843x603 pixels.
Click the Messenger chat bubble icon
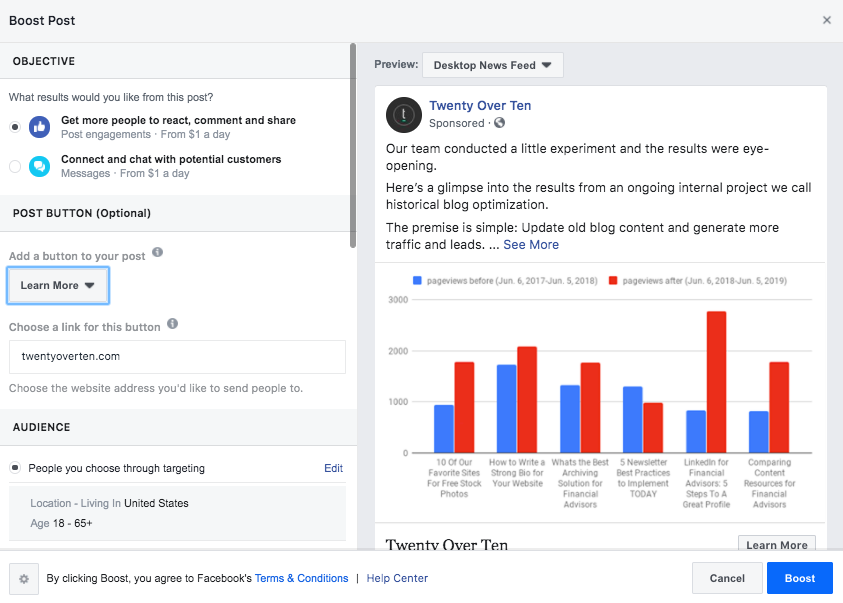pyautogui.click(x=40, y=166)
